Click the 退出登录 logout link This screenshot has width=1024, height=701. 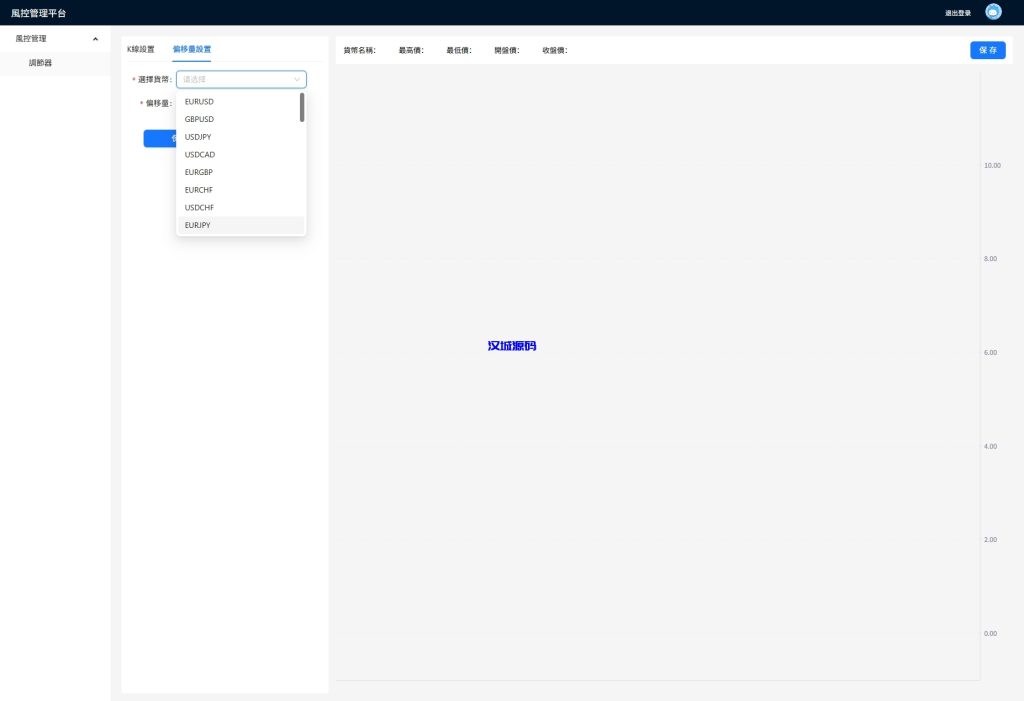957,13
